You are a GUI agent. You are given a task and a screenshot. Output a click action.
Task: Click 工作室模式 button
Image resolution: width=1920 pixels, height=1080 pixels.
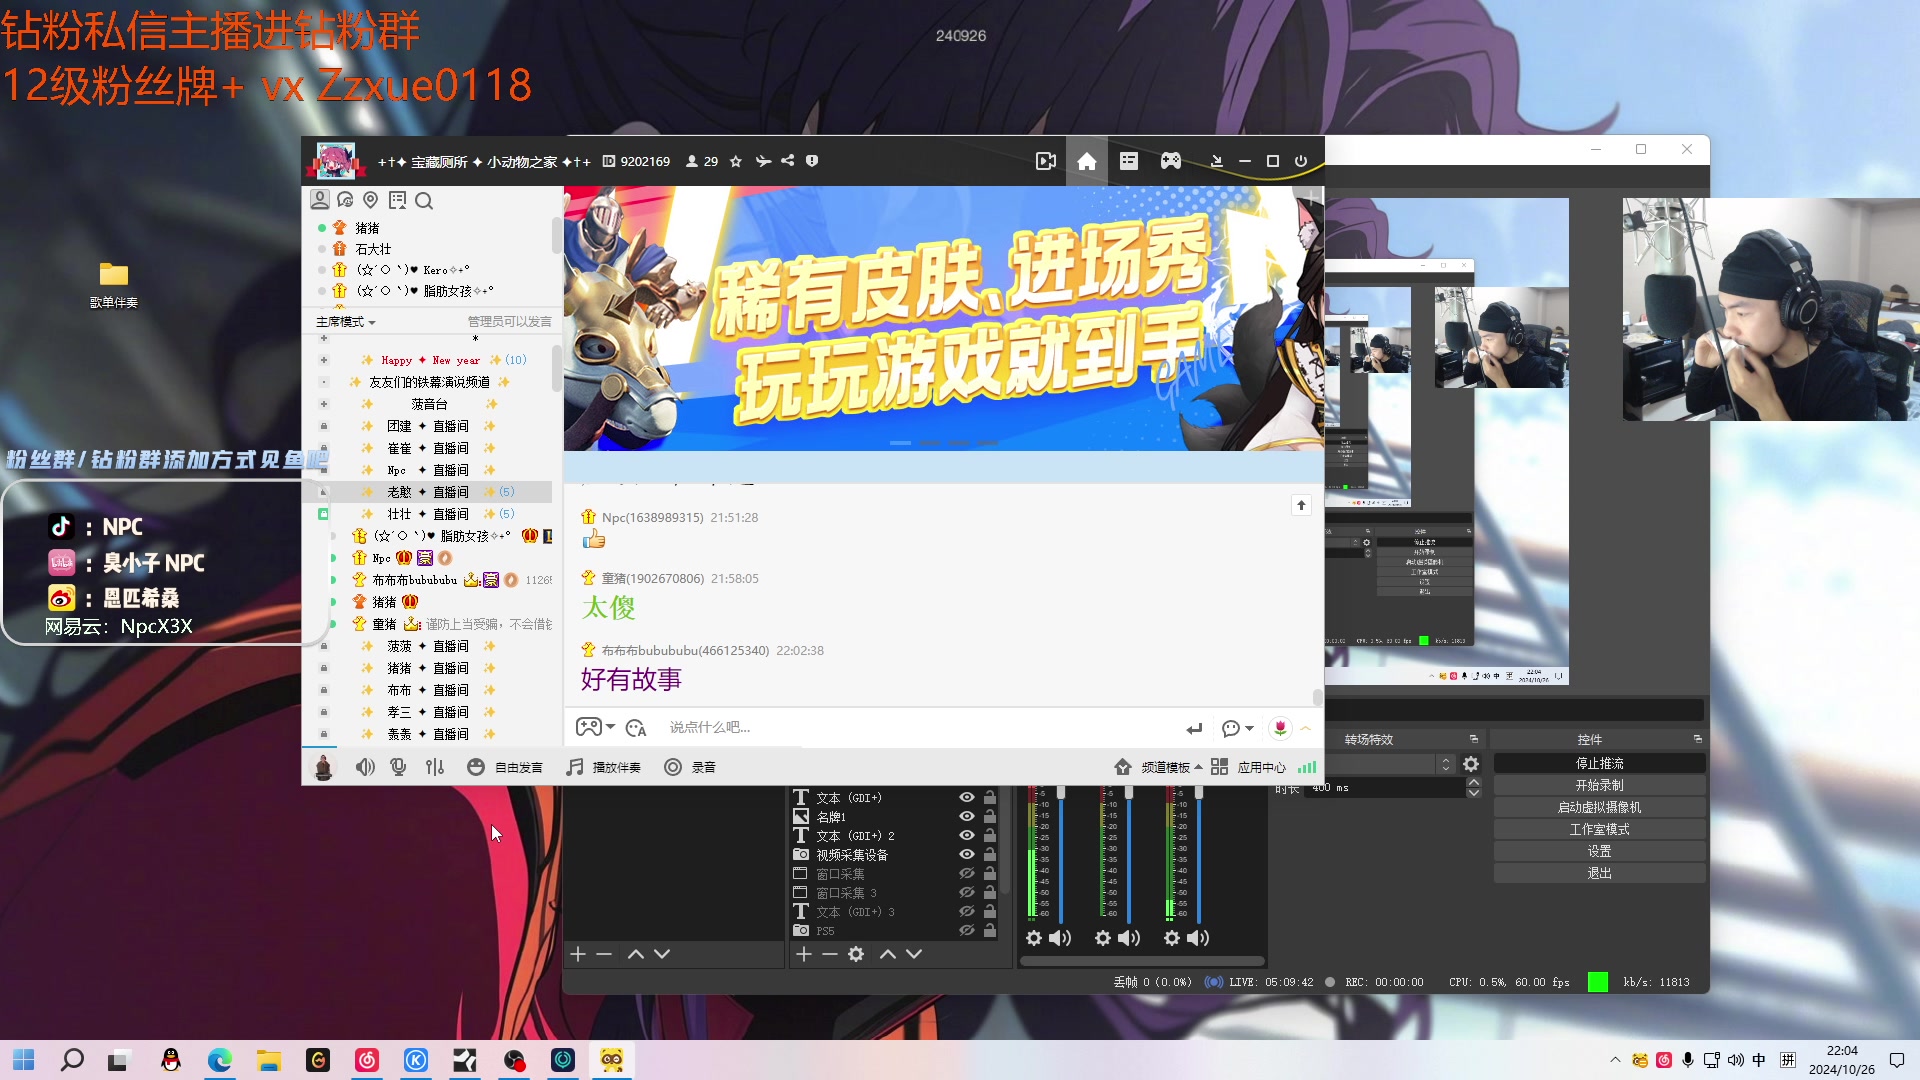(1599, 829)
